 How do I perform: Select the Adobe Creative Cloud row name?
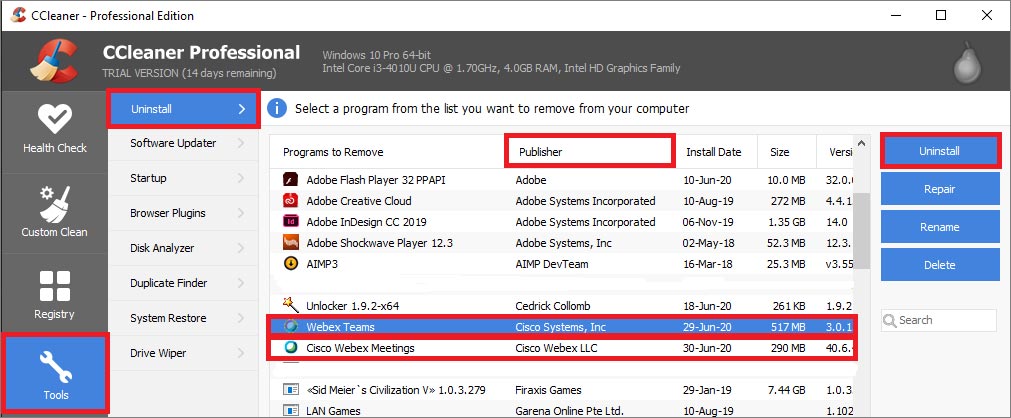coord(358,201)
